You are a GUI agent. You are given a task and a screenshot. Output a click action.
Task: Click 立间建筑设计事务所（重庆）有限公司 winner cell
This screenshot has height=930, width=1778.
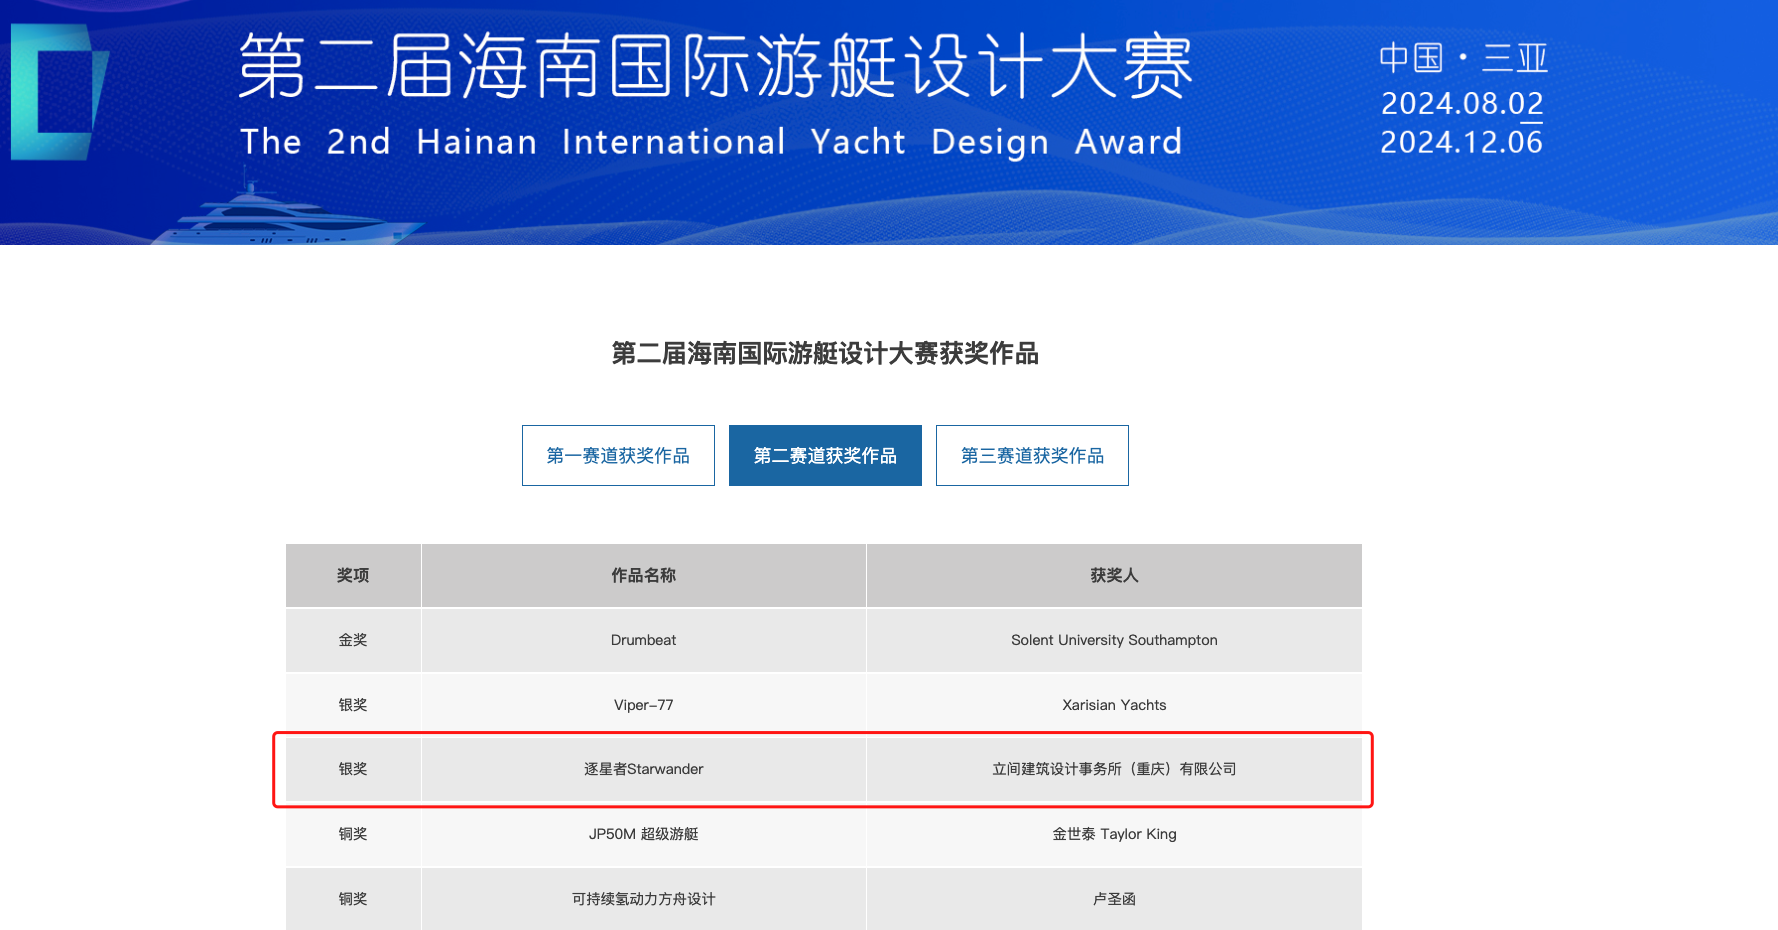pos(1114,769)
